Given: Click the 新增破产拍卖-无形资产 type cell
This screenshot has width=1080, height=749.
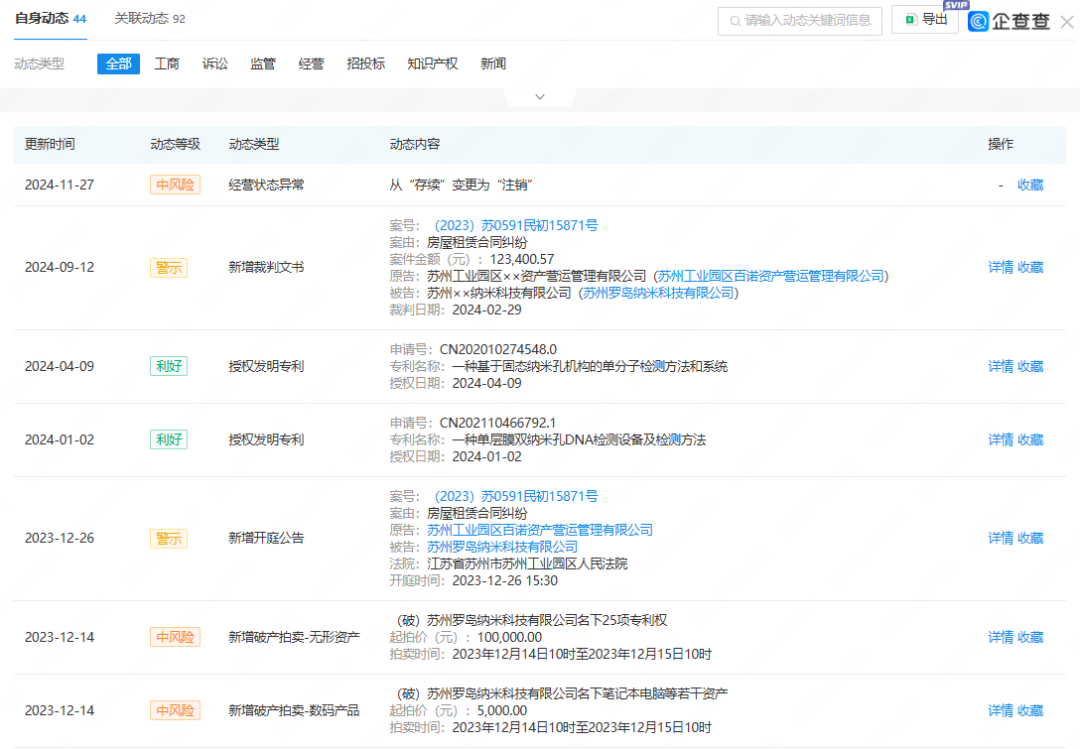Looking at the screenshot, I should (294, 637).
